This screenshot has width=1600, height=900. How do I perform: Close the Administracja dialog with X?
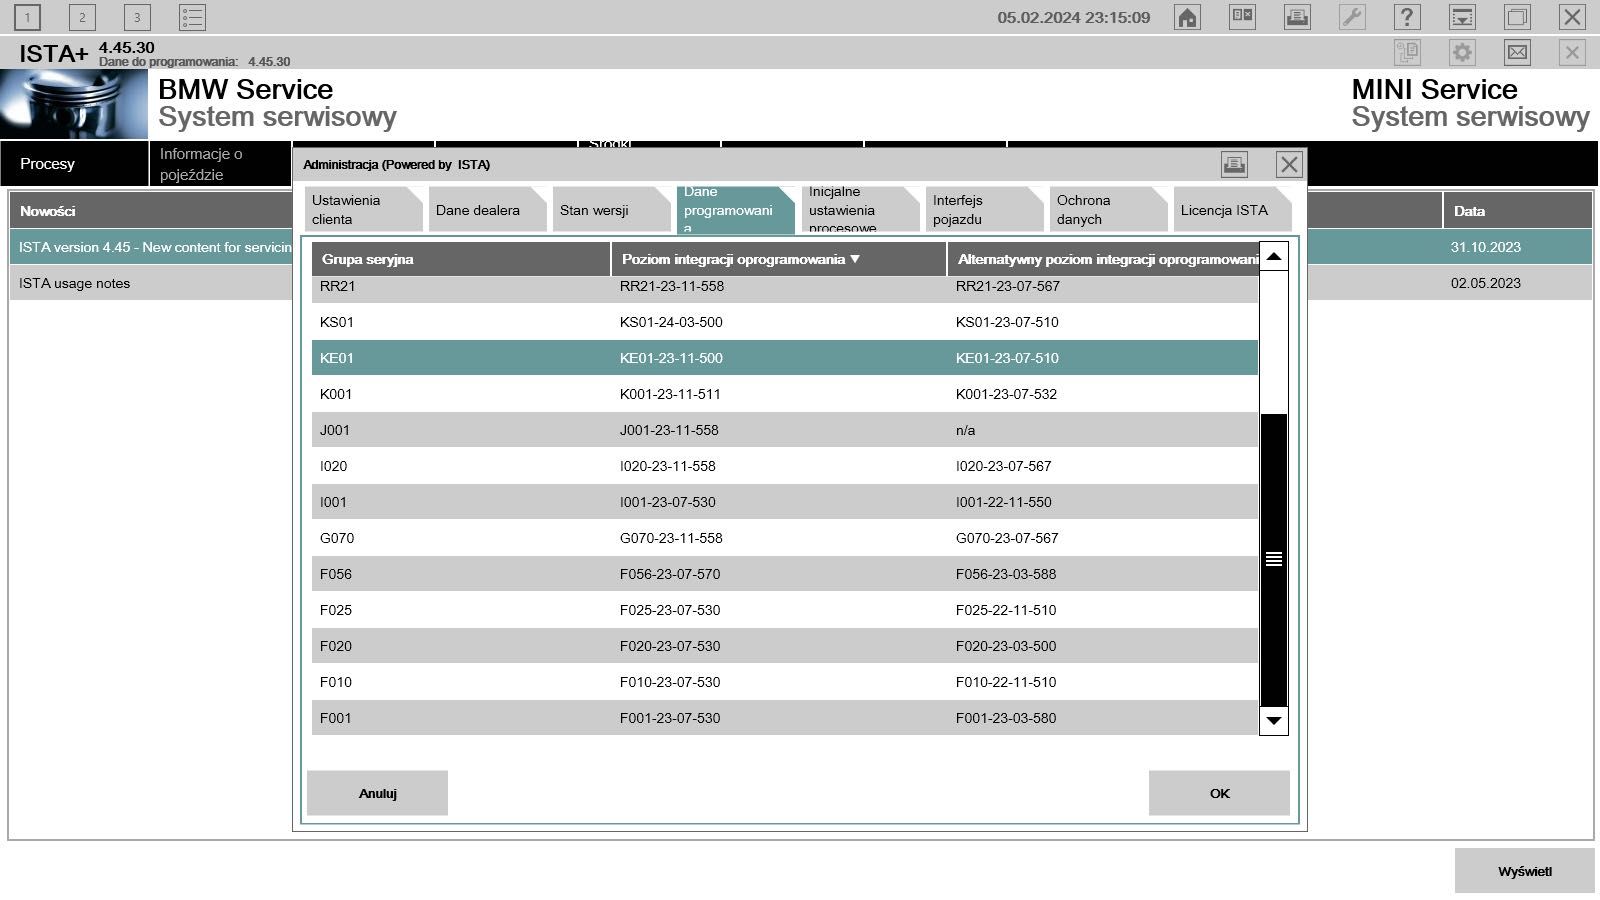click(1289, 164)
